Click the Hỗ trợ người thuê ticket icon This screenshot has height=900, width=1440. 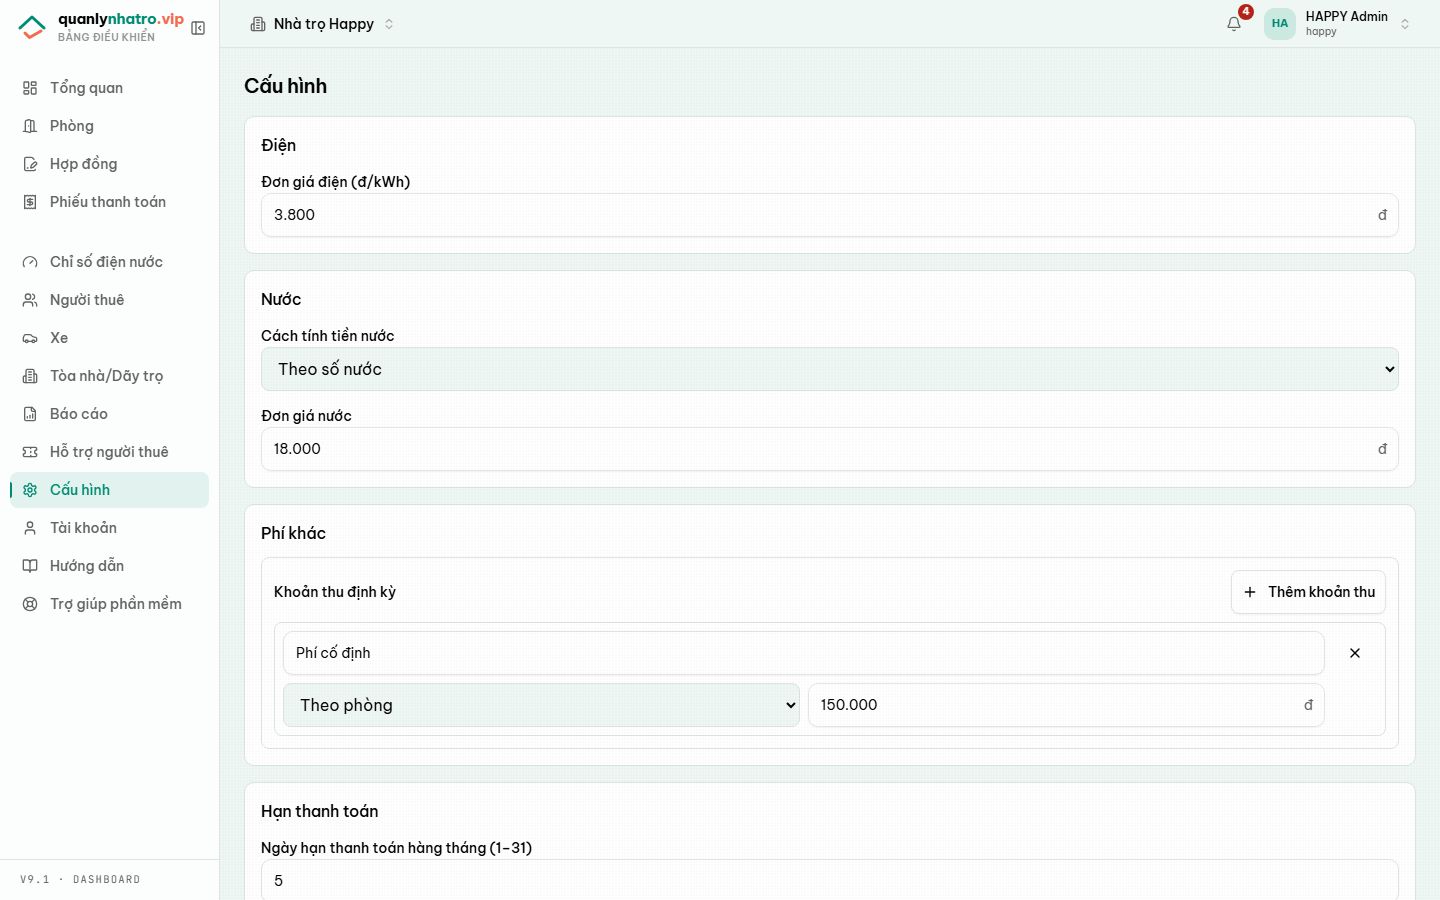pos(30,452)
